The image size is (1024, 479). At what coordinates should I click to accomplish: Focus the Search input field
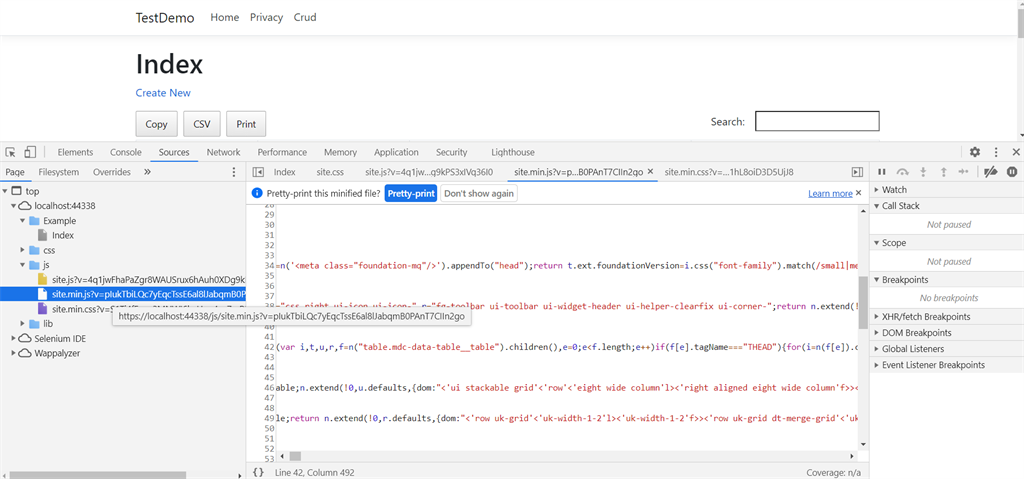click(x=818, y=122)
